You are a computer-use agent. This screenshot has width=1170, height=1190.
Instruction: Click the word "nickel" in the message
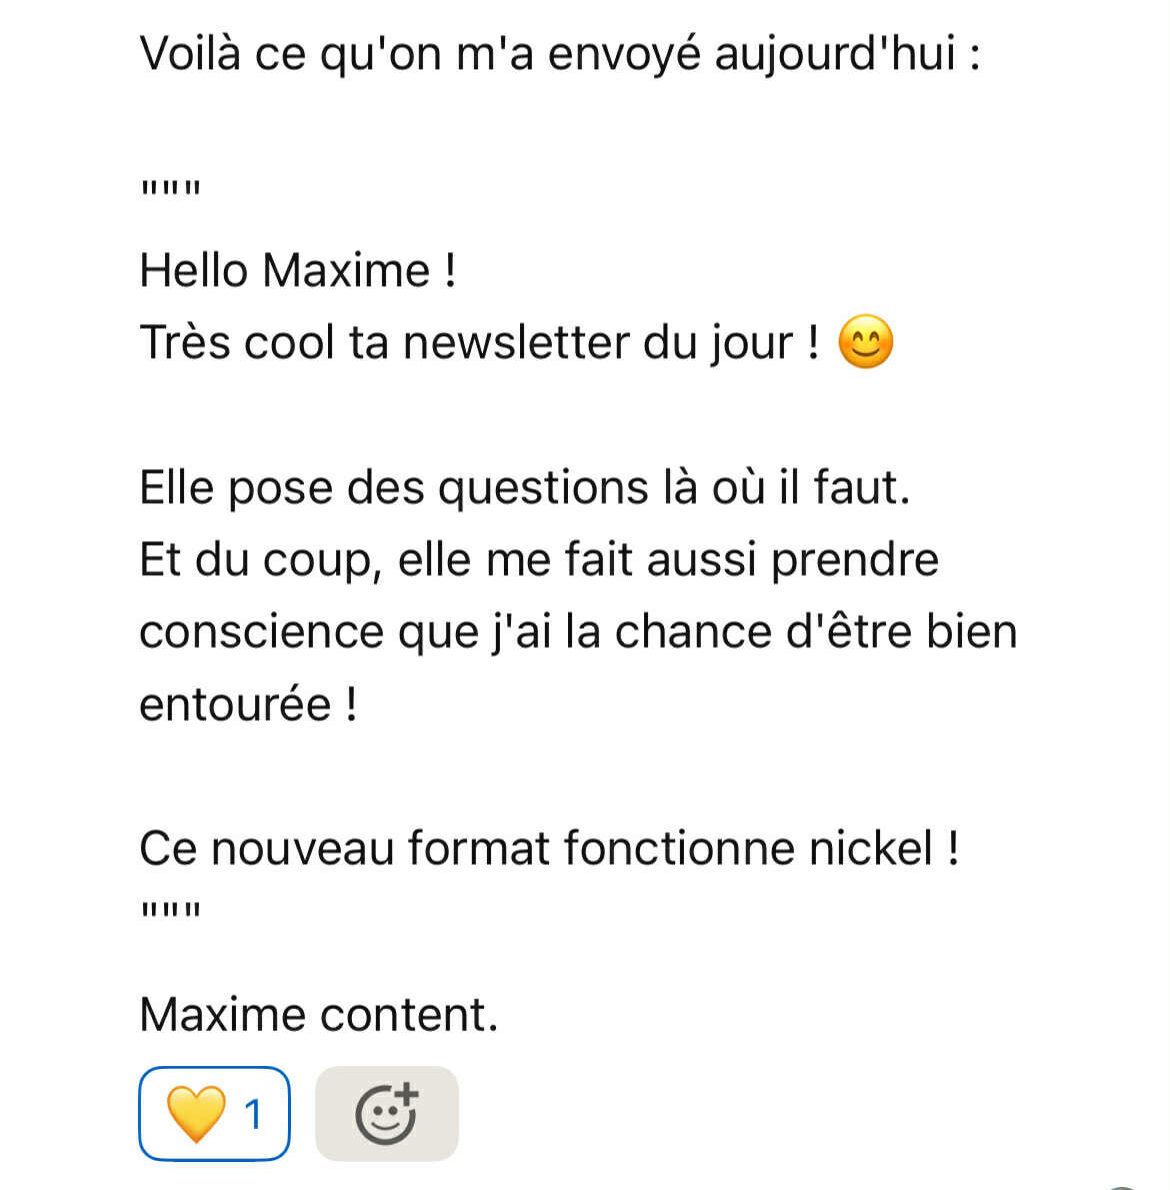click(x=870, y=848)
